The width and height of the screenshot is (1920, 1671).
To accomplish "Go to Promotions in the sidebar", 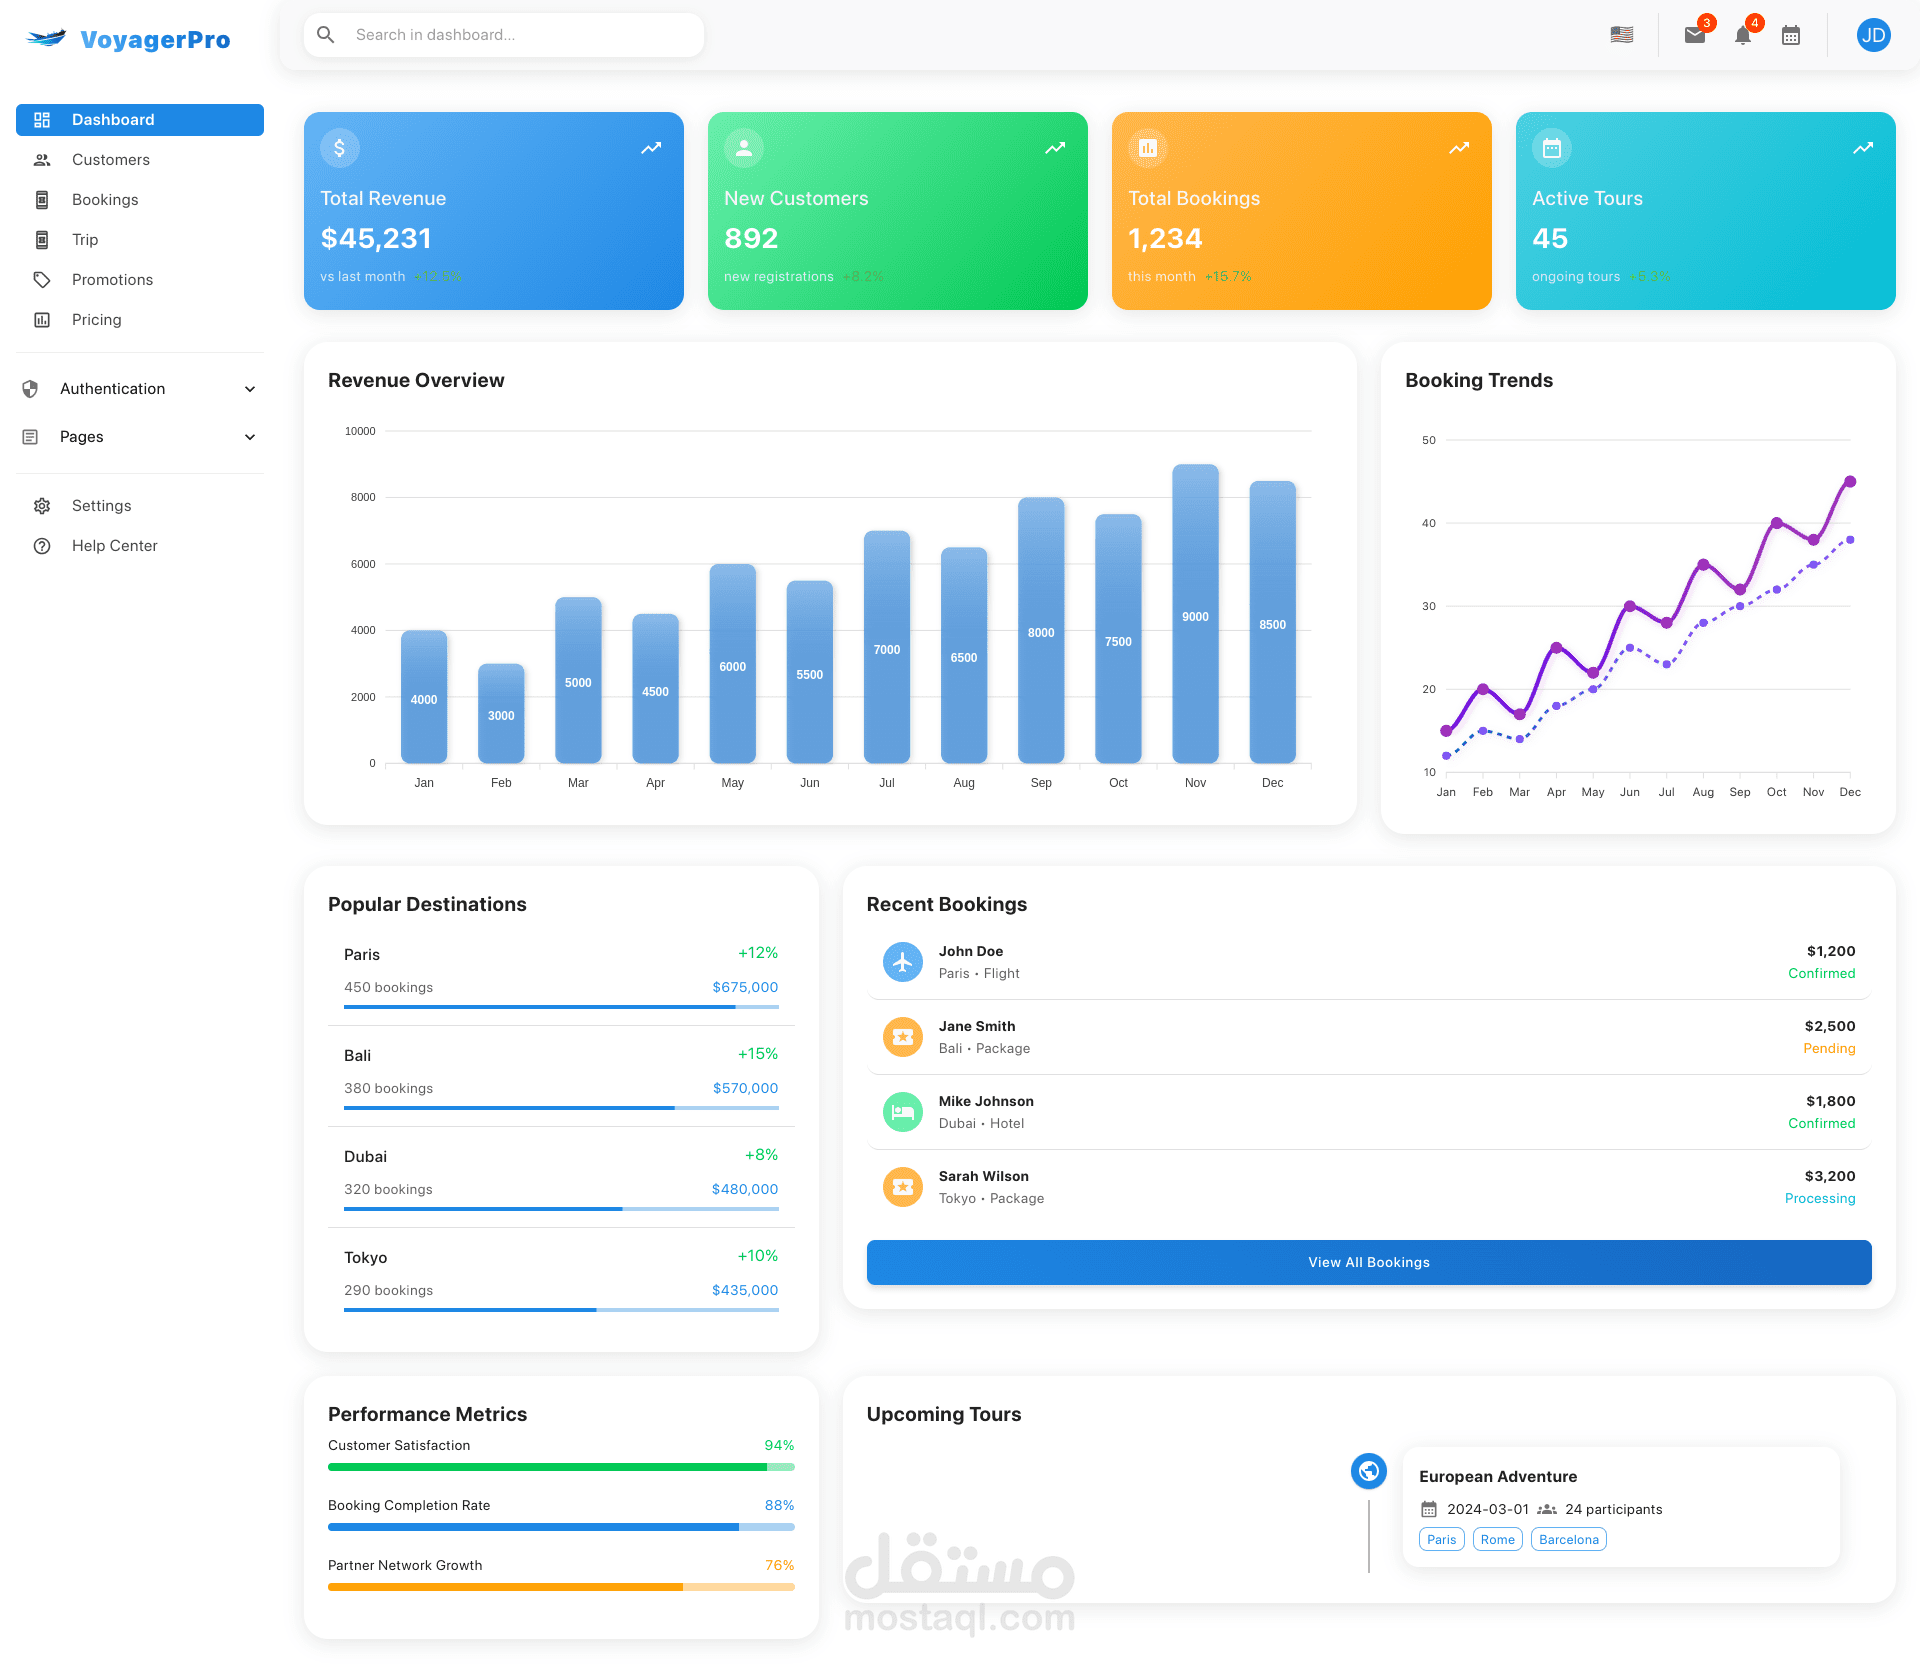I will [112, 280].
